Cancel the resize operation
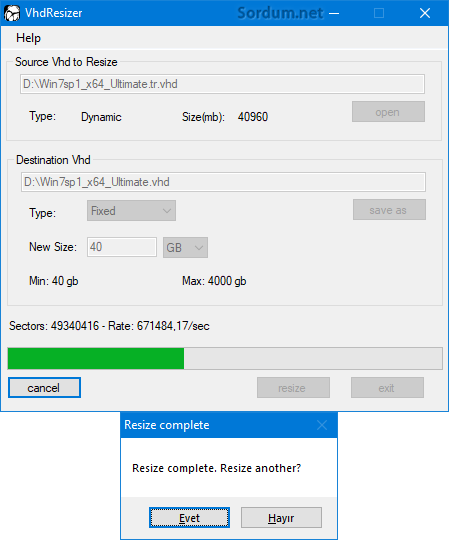 (44, 388)
